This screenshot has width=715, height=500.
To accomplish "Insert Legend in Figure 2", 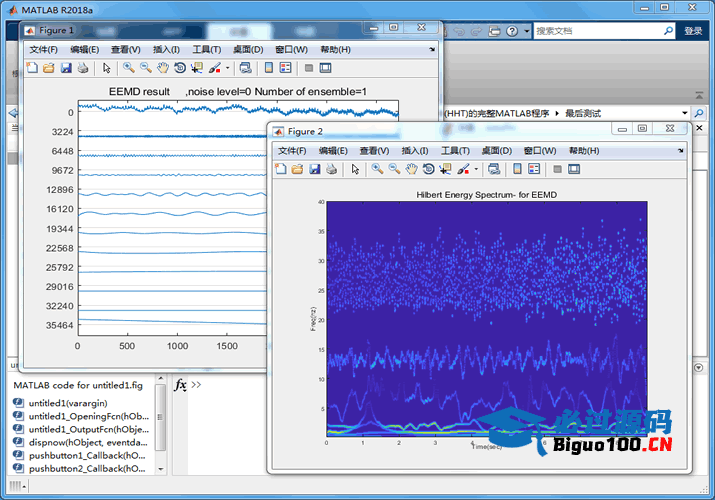I will [x=534, y=169].
